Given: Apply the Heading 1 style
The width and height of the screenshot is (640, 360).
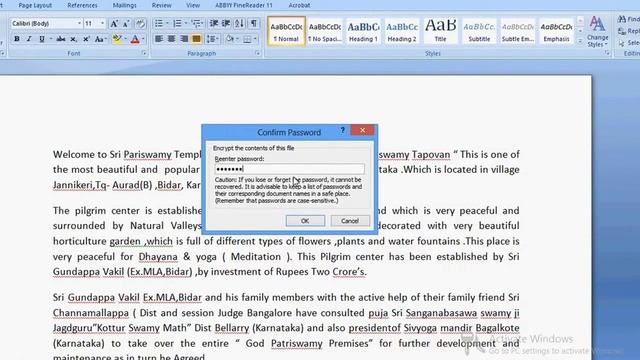Looking at the screenshot, I should coord(363,31).
